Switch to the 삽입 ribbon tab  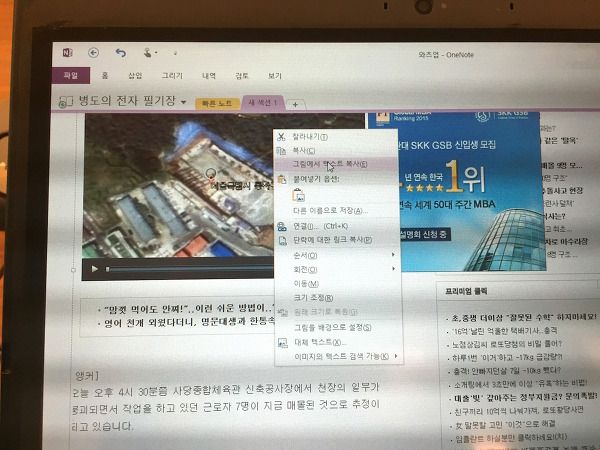click(x=135, y=75)
